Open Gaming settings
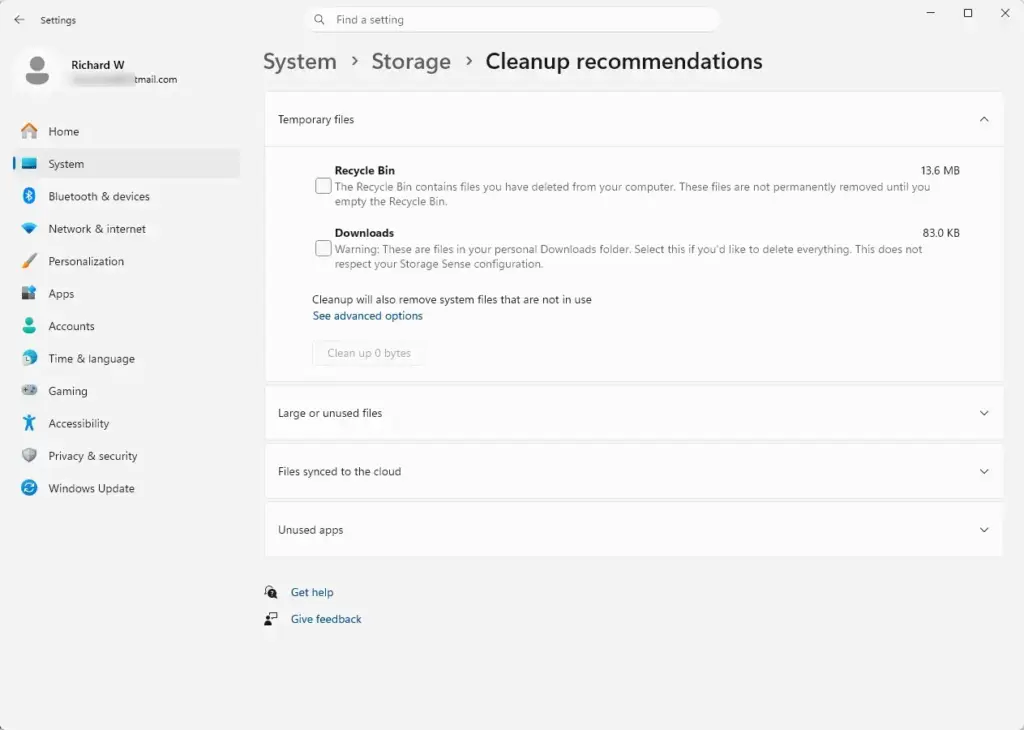 coord(126,390)
